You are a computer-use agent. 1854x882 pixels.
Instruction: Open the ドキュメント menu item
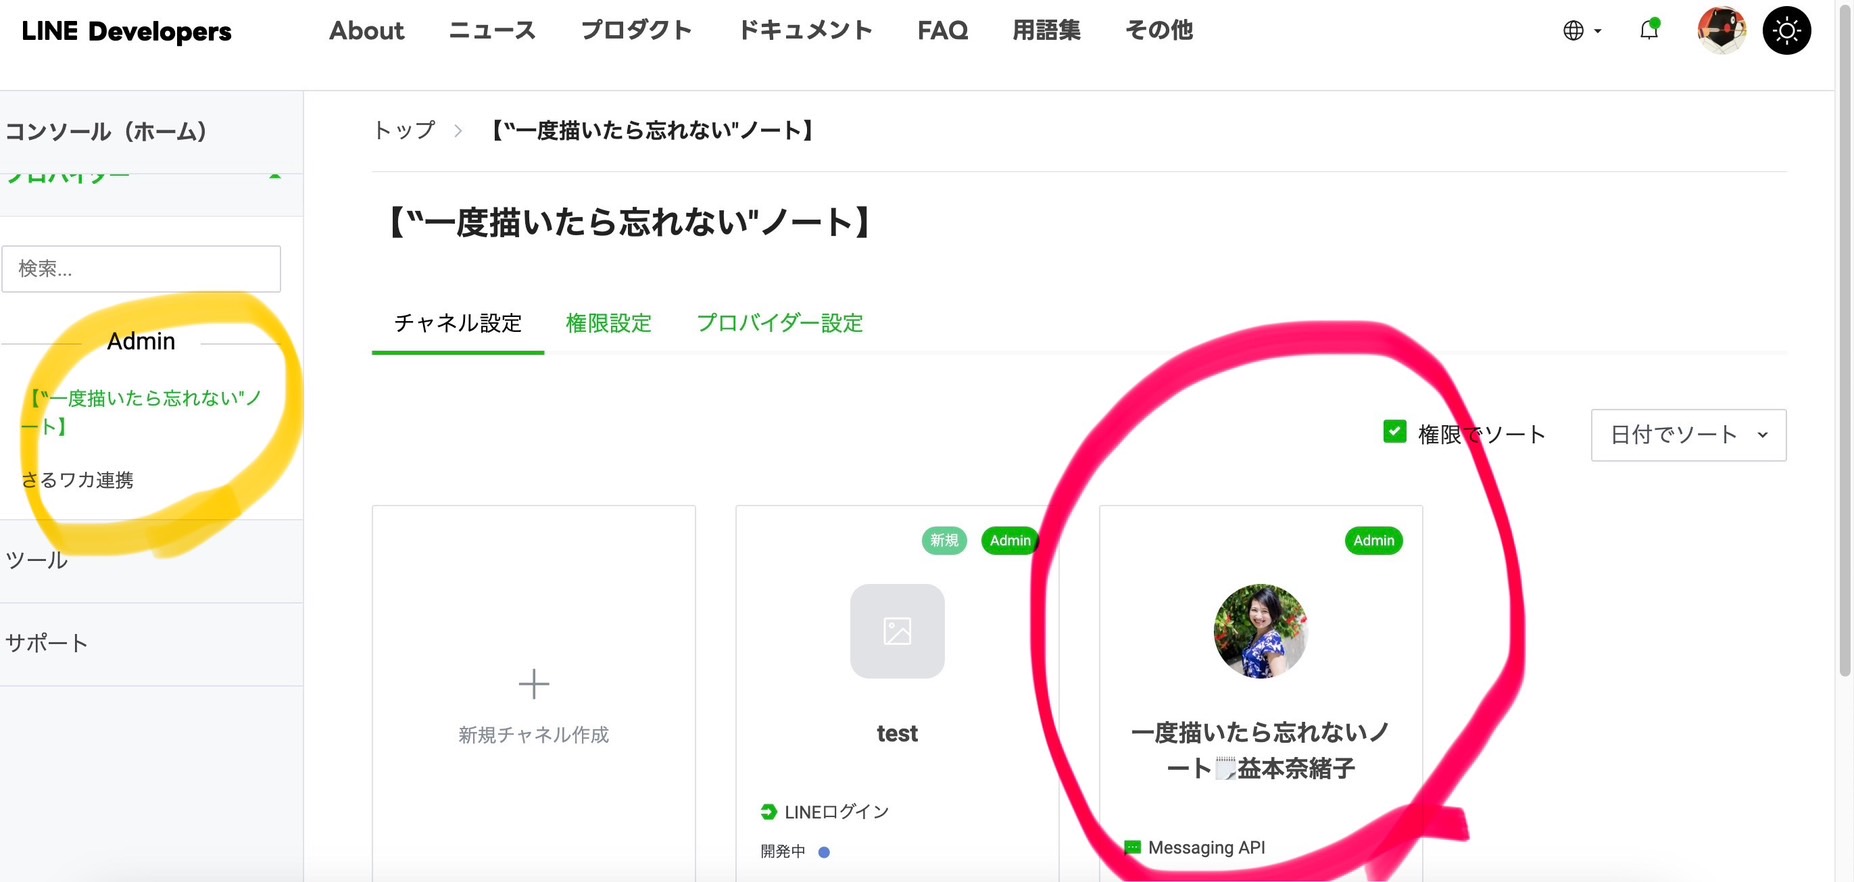tap(805, 31)
